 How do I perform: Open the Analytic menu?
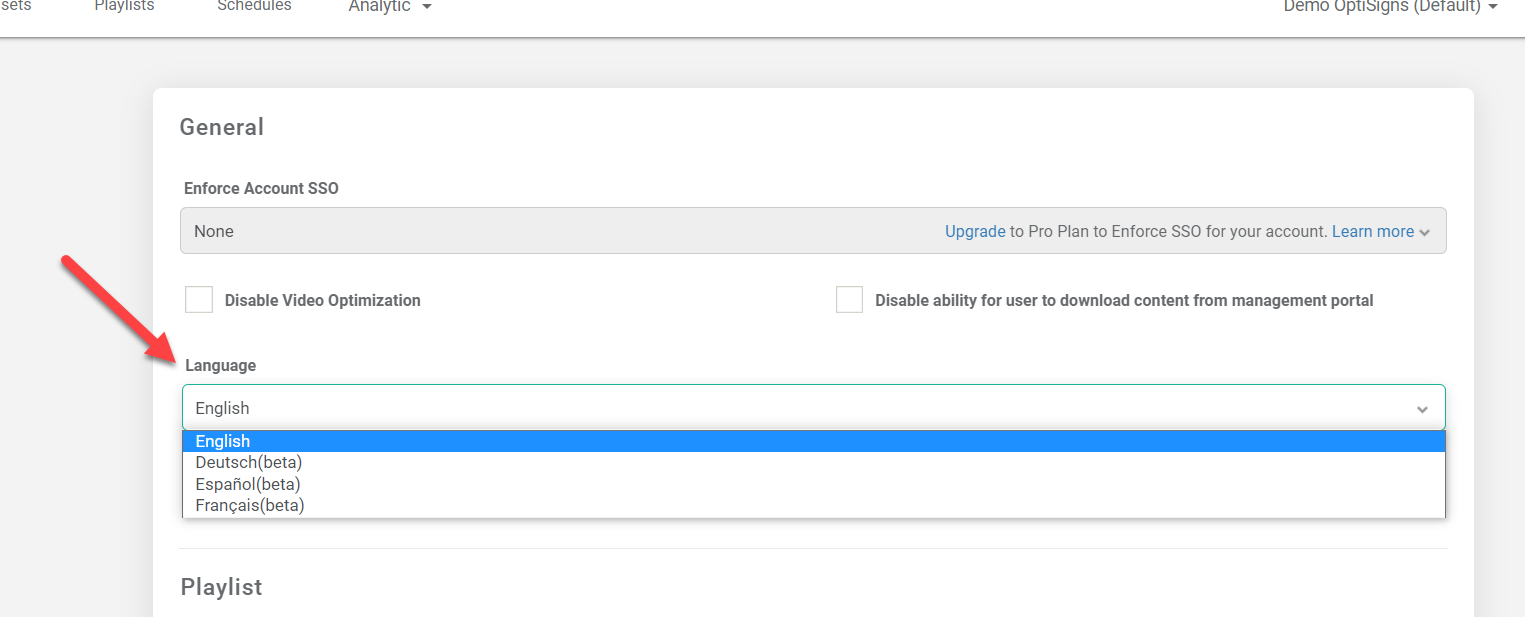380,7
